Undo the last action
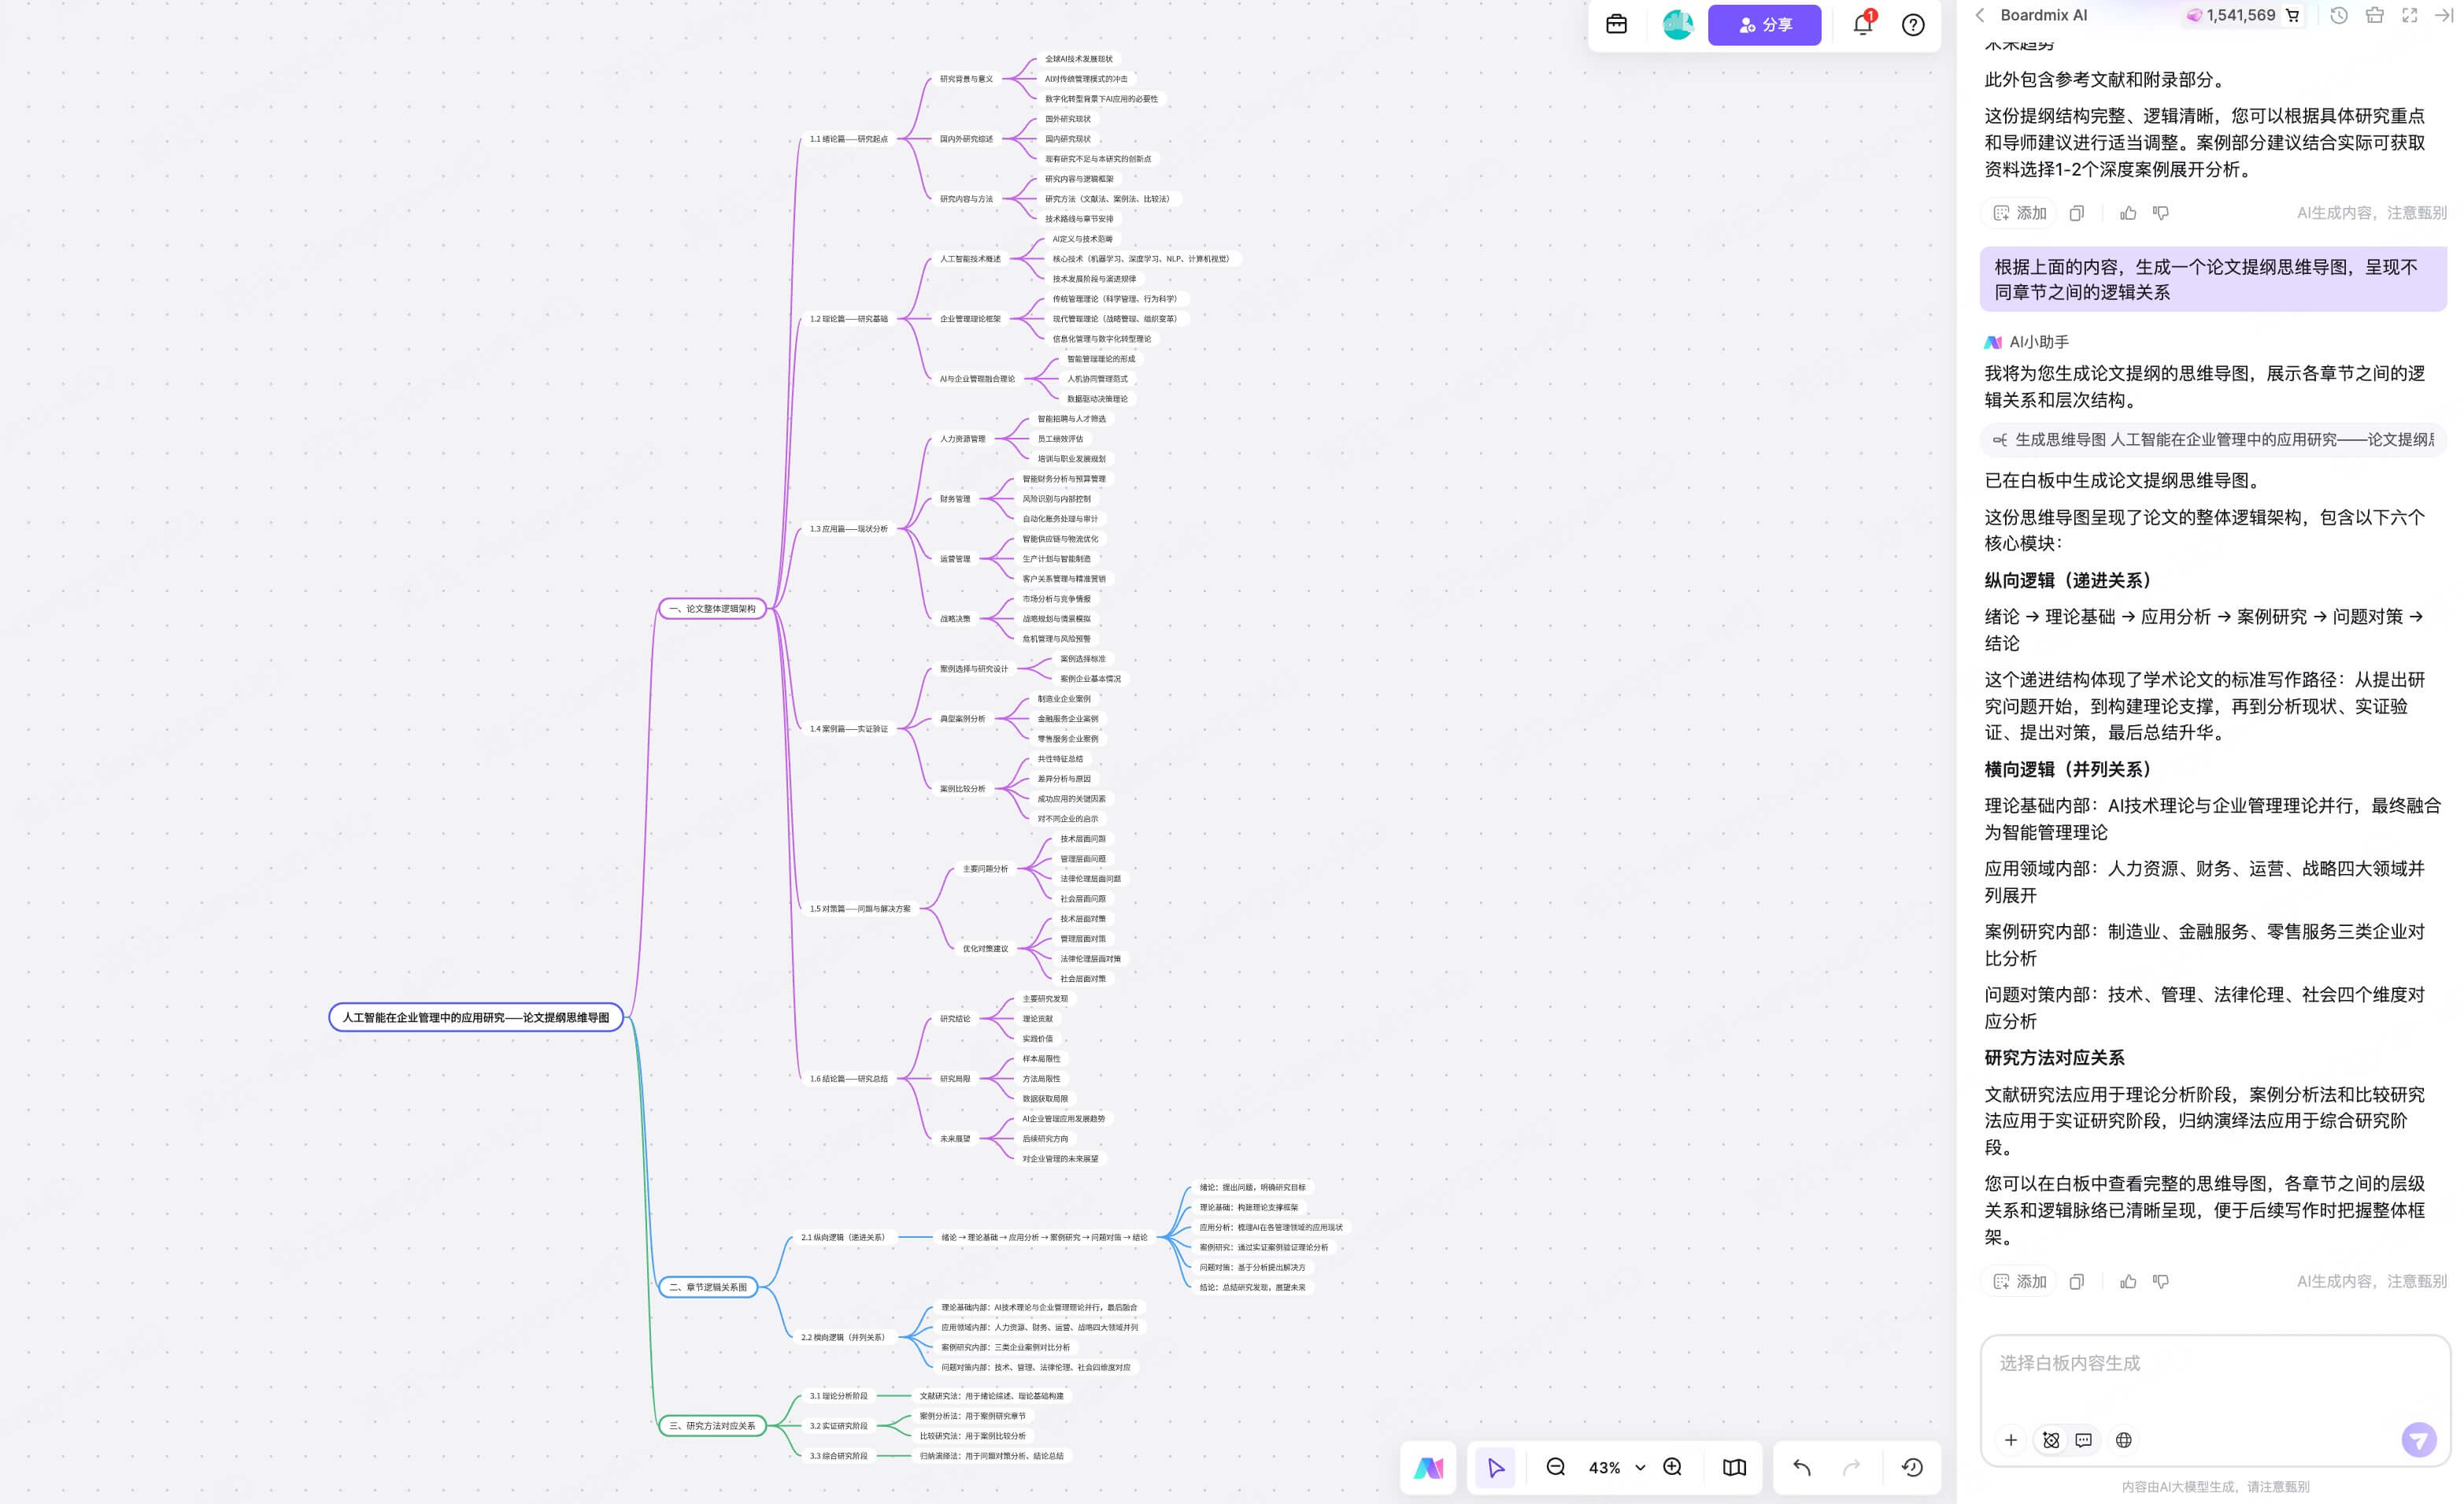The image size is (2464, 1504). pos(1802,1467)
